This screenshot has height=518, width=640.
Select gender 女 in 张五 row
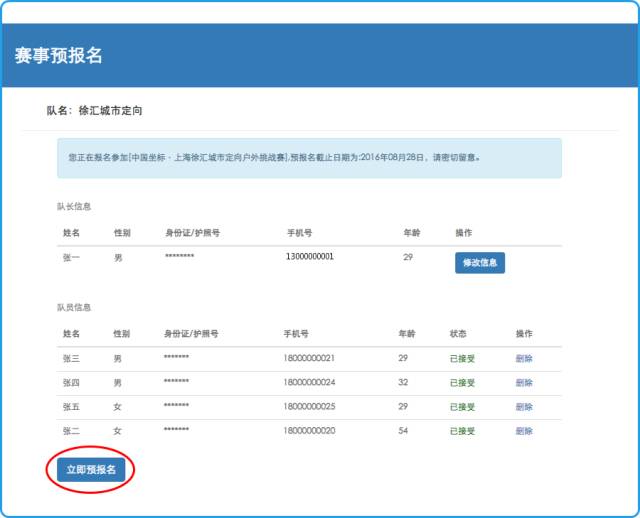[117, 407]
